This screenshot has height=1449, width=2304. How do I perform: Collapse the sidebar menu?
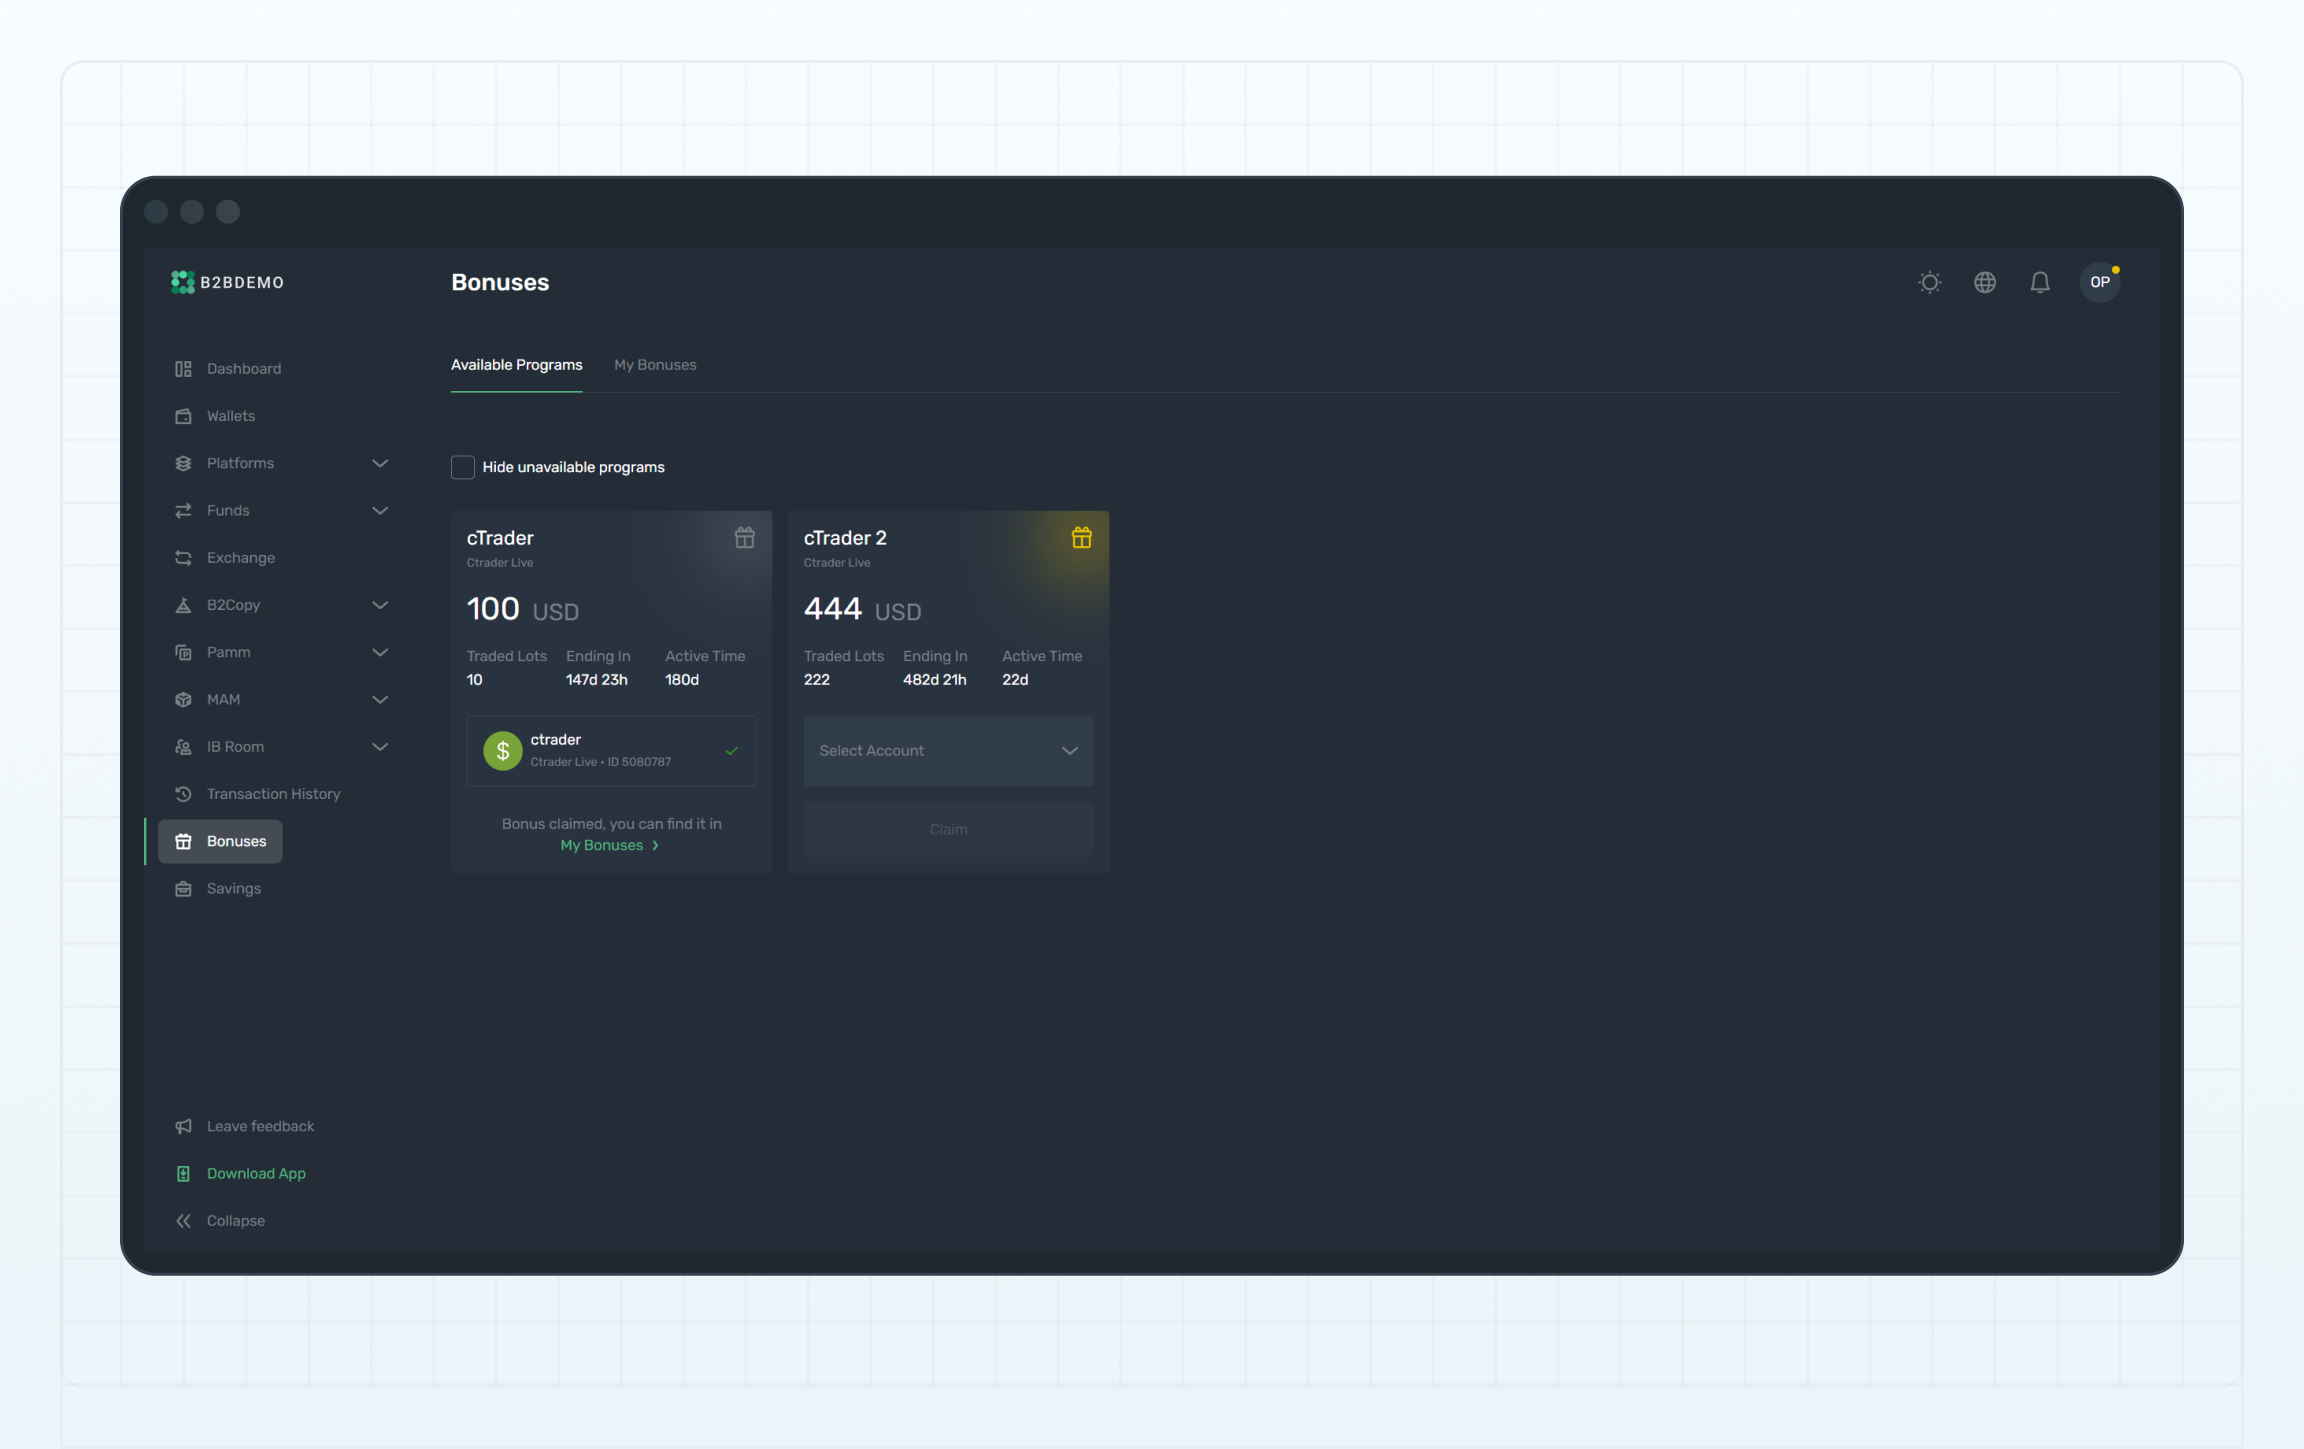click(235, 1221)
